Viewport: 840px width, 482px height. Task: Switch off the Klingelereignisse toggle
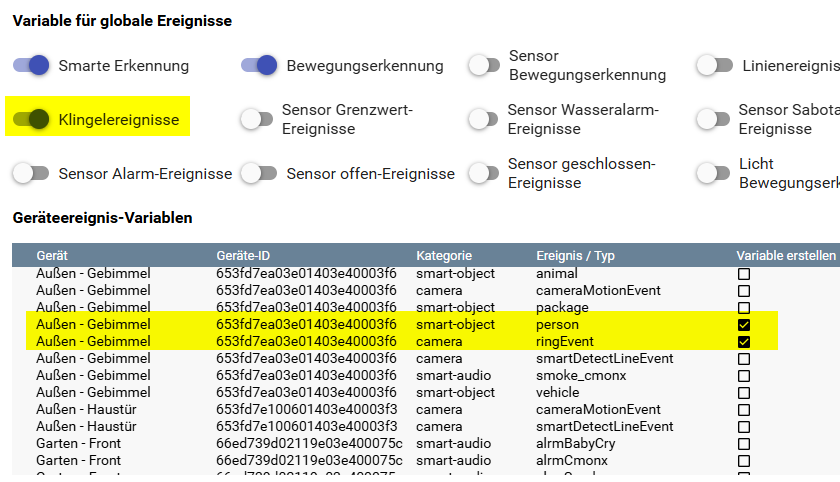(31, 120)
